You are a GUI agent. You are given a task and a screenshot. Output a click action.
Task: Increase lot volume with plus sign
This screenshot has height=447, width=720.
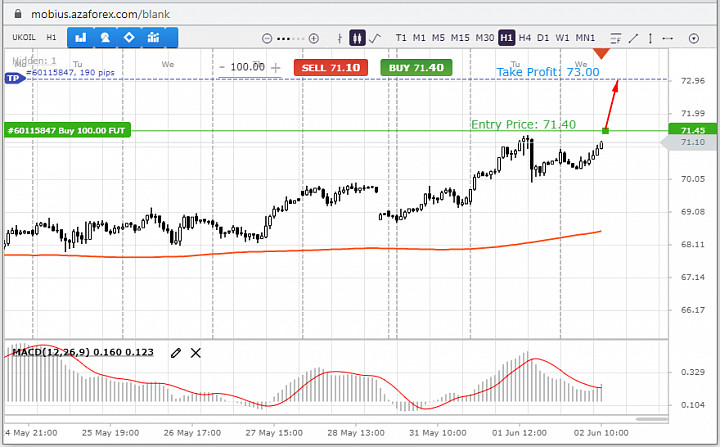(x=276, y=68)
